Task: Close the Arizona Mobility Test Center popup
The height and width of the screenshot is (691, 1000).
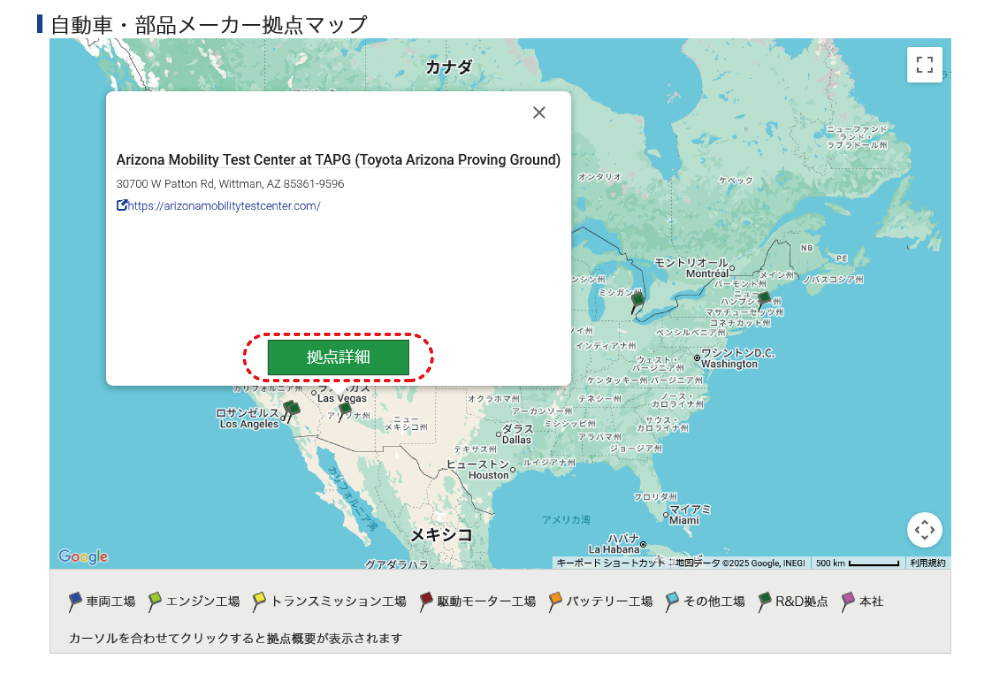Action: (x=539, y=113)
